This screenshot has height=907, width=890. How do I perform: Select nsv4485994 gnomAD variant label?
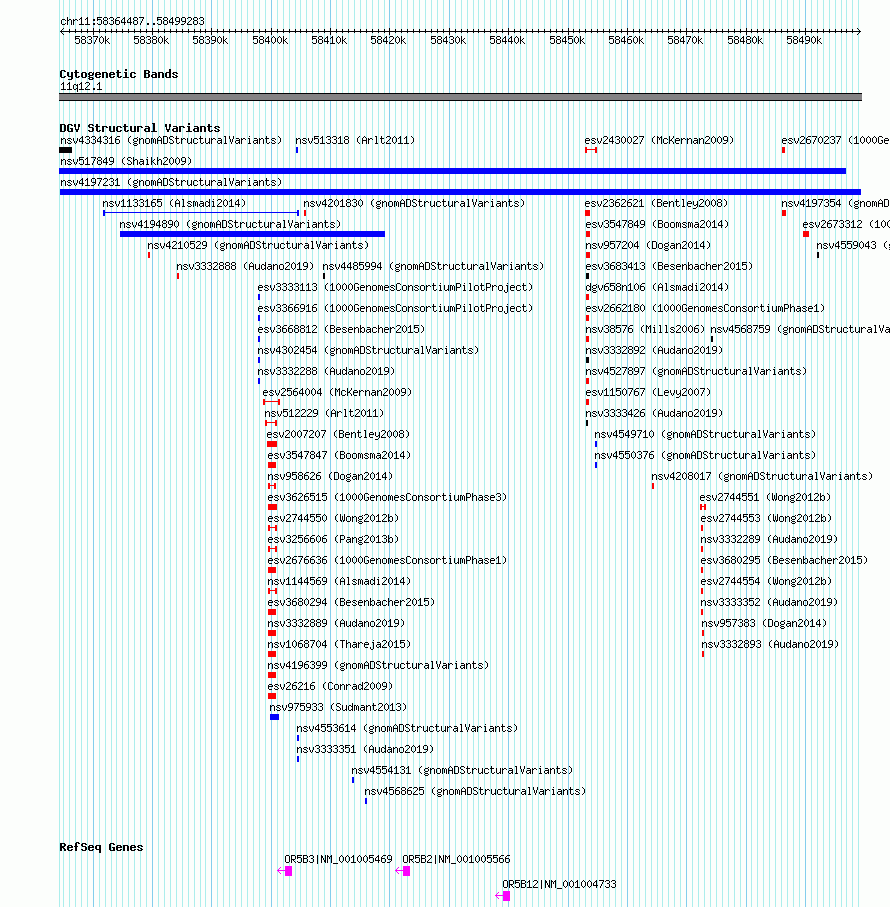(433, 267)
